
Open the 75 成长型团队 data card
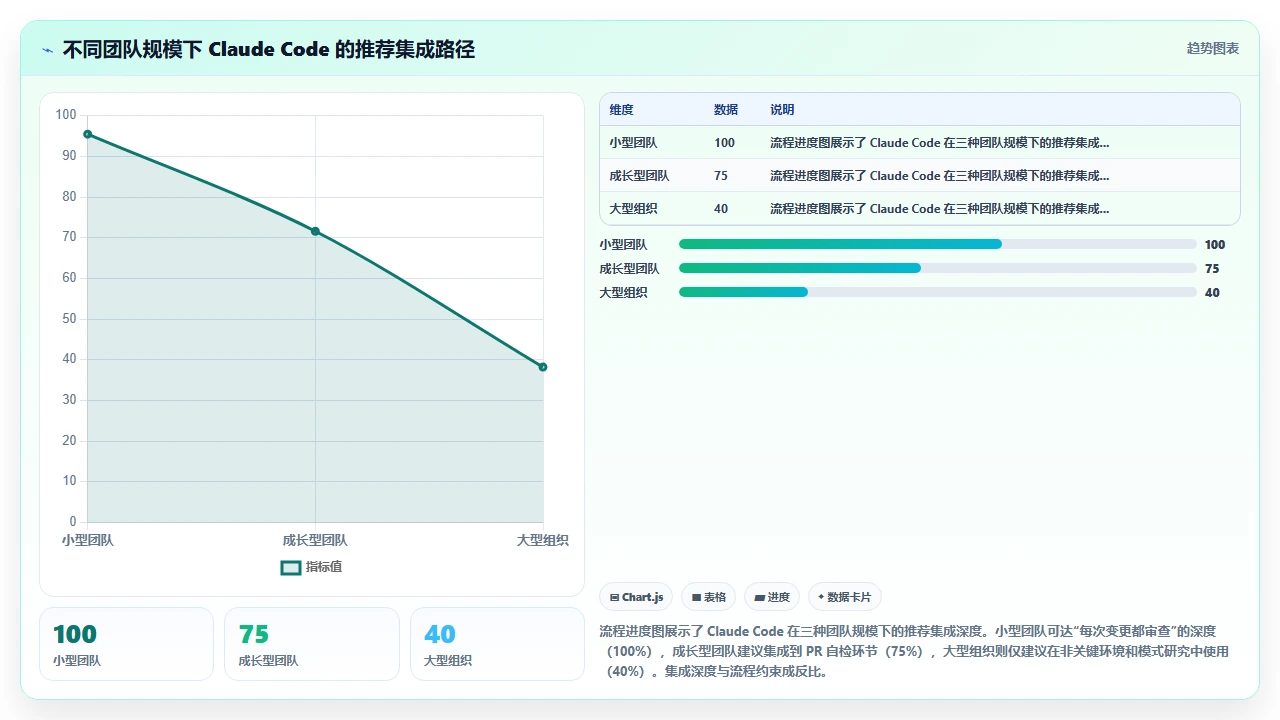click(312, 644)
